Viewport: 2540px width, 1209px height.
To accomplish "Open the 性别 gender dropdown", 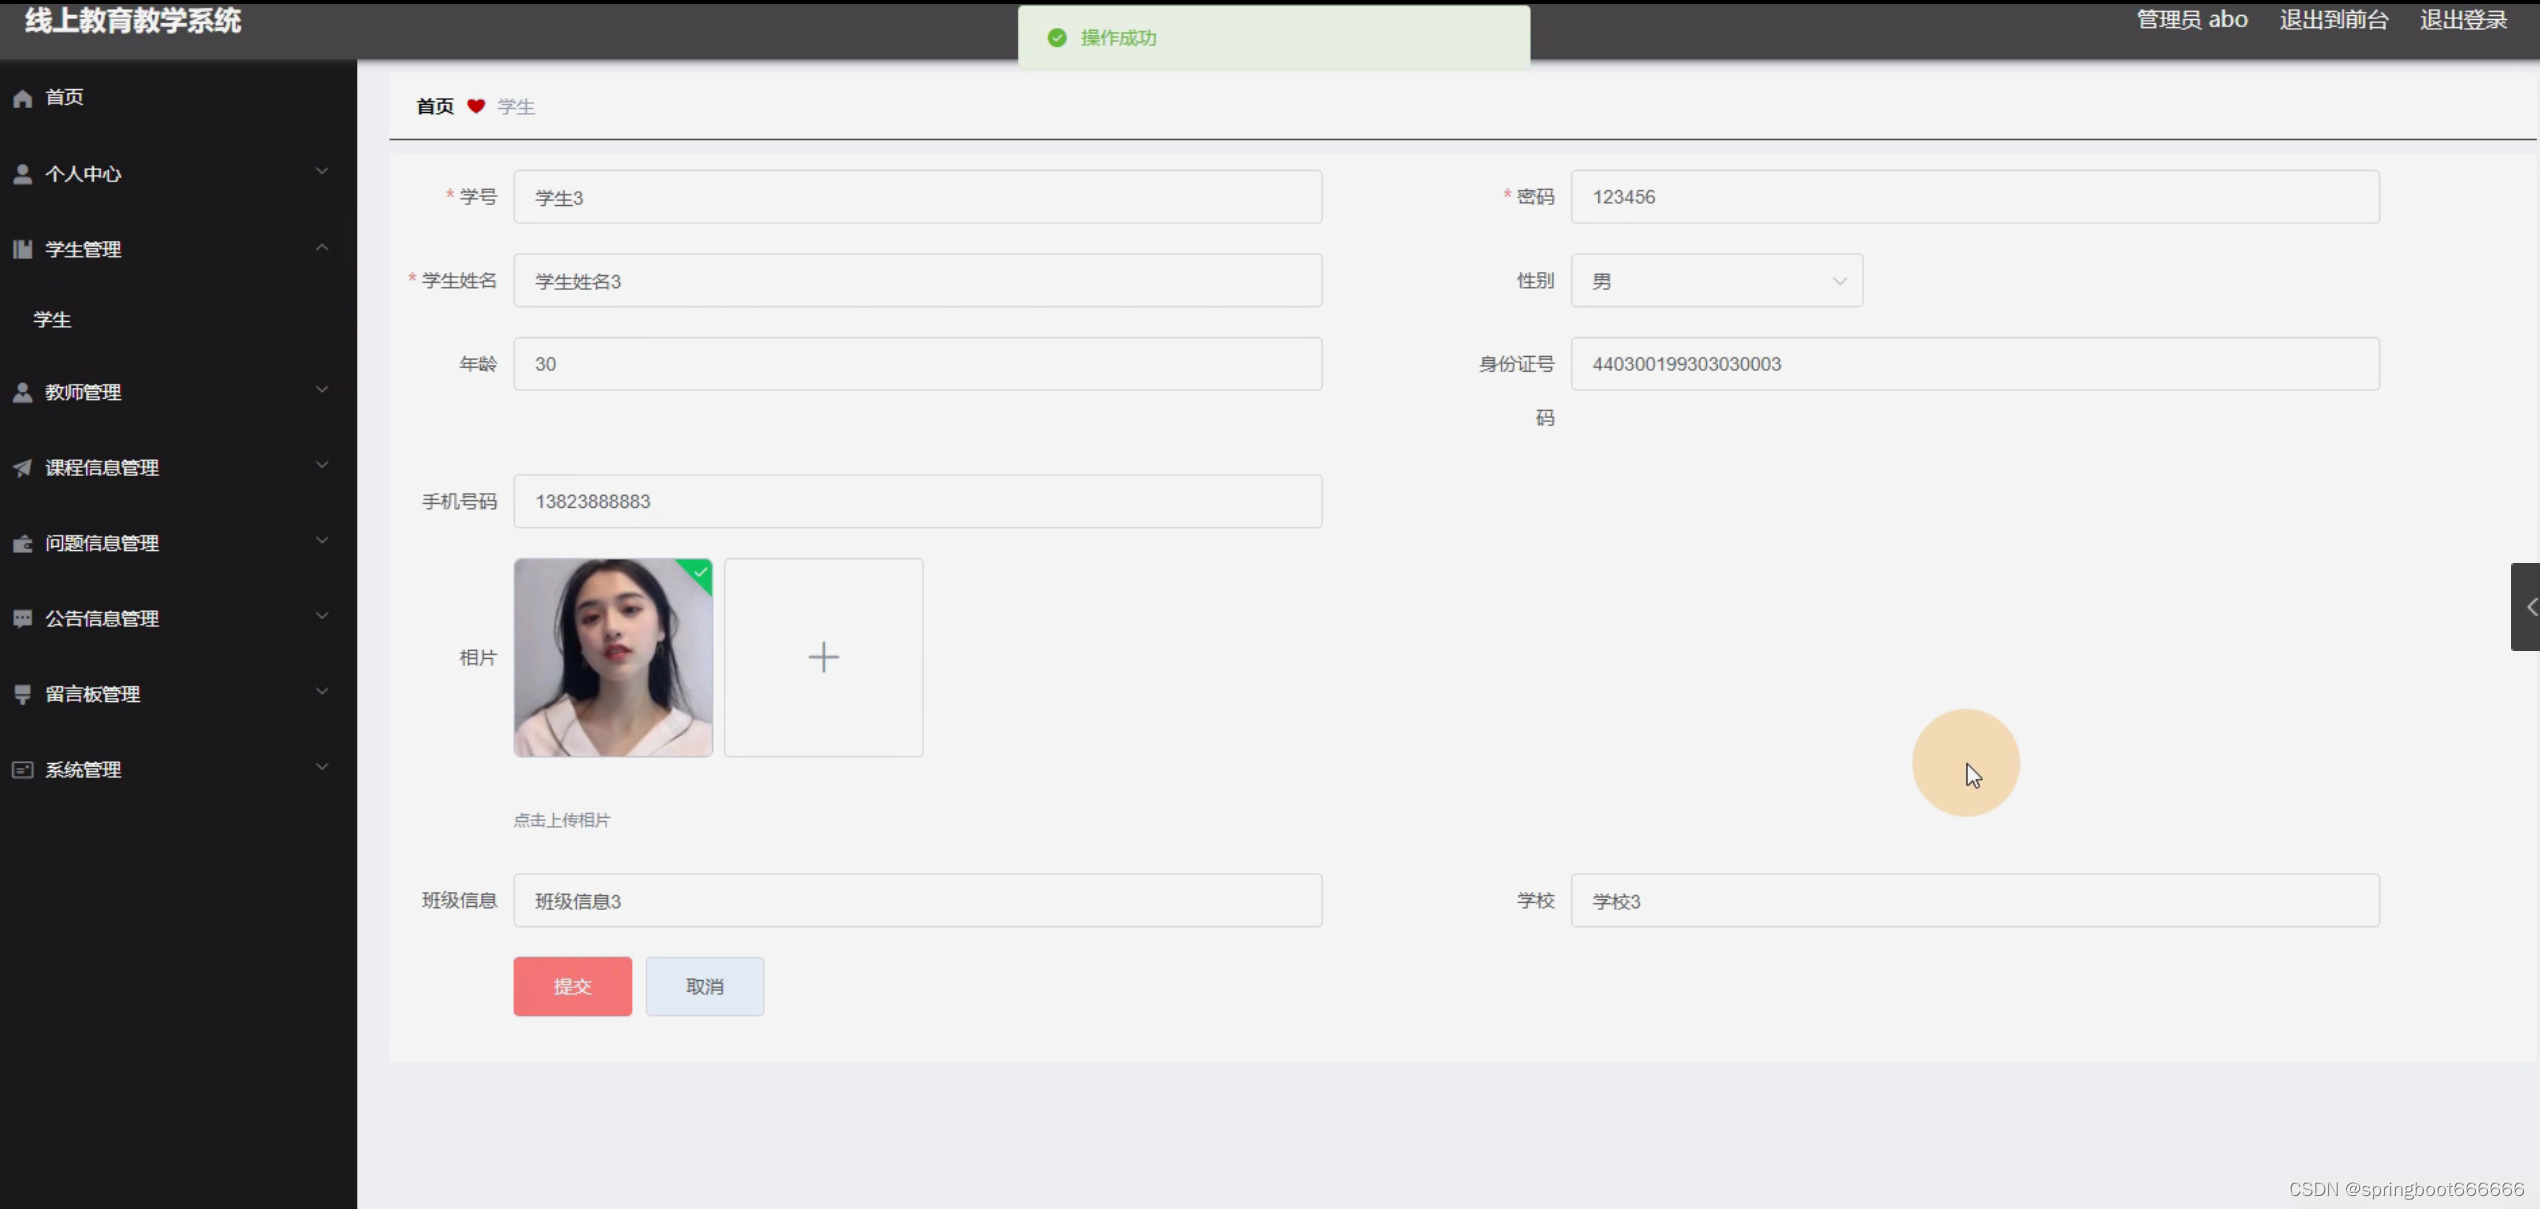I will (x=1716, y=281).
